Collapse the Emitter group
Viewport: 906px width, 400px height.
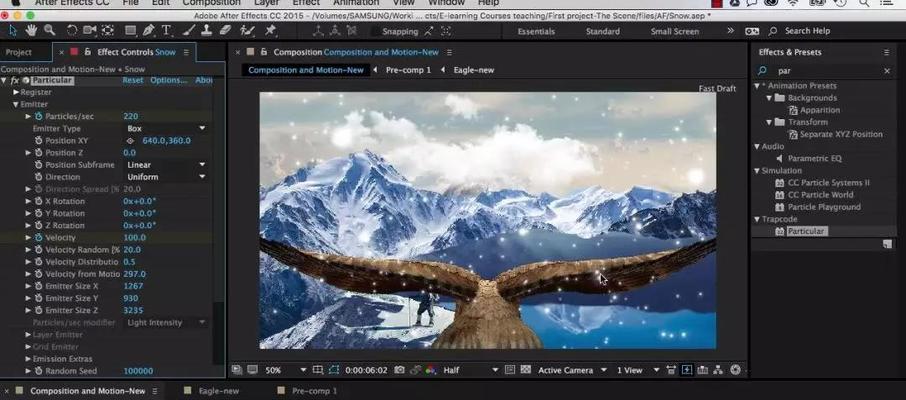(x=16, y=105)
